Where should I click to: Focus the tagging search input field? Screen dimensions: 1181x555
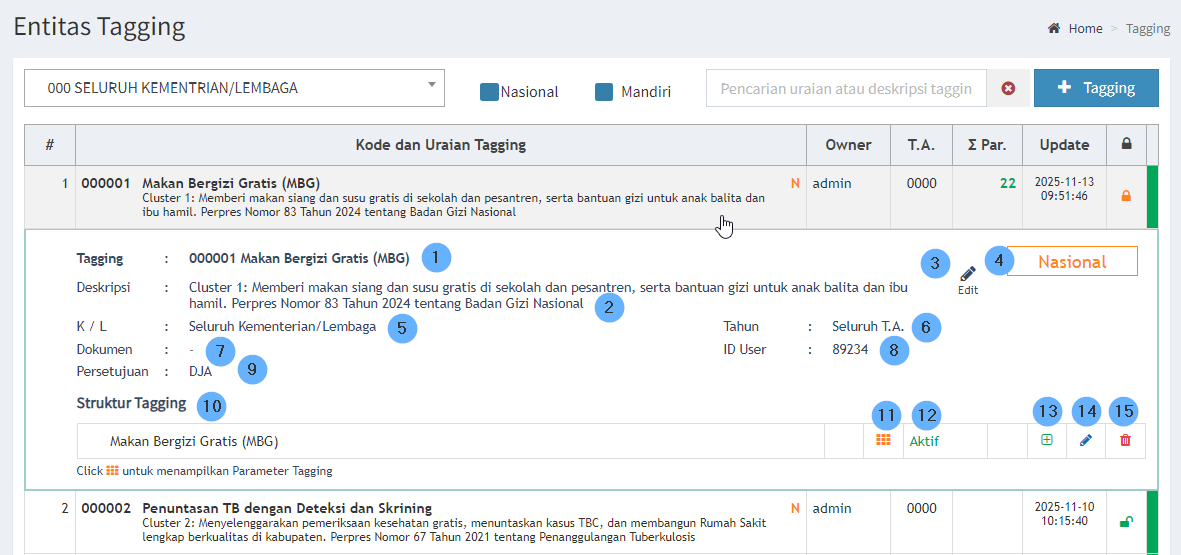(846, 88)
